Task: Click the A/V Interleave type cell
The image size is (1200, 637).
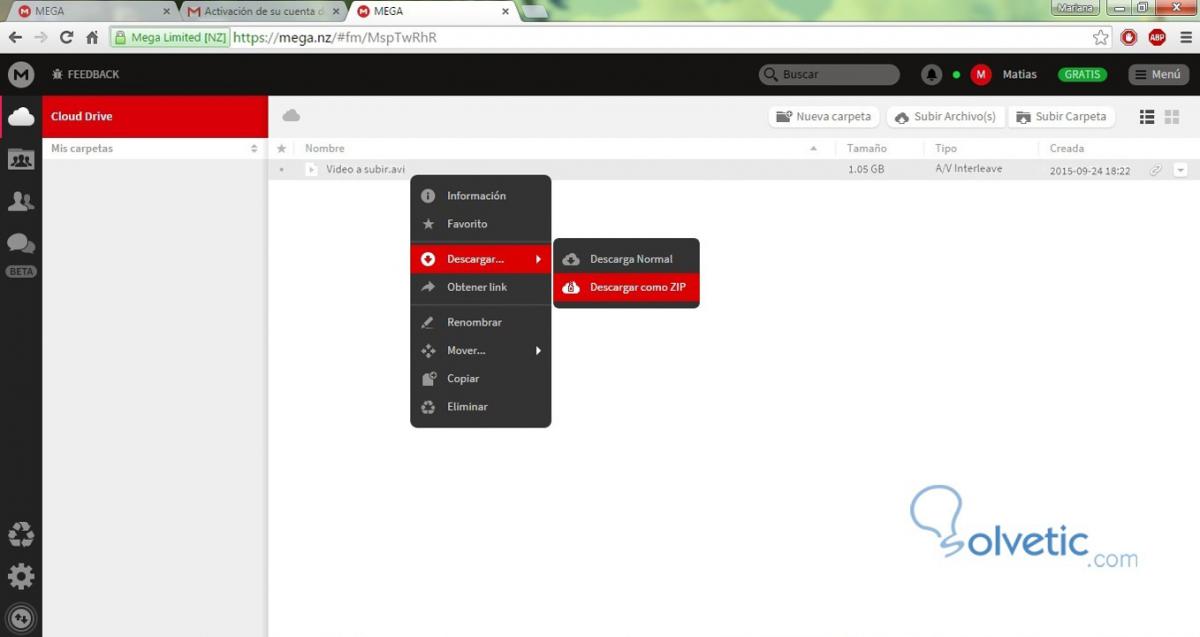Action: pyautogui.click(x=968, y=169)
